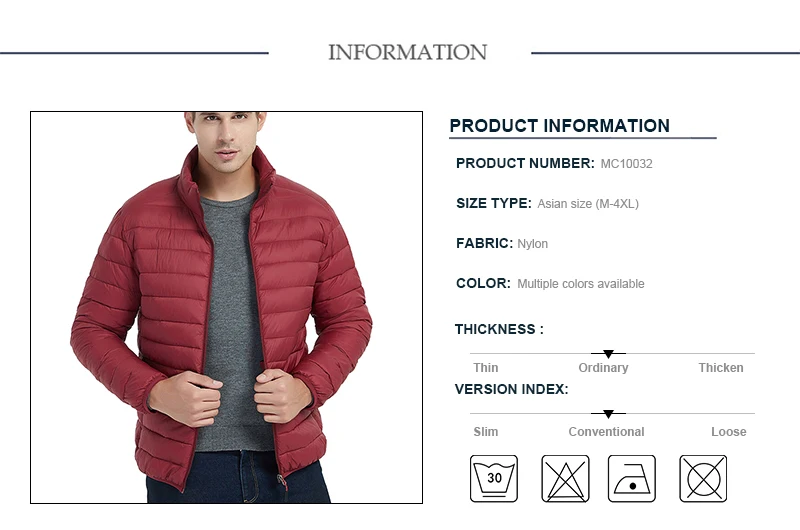Select the Slim version label
The width and height of the screenshot is (800, 530).
485,432
